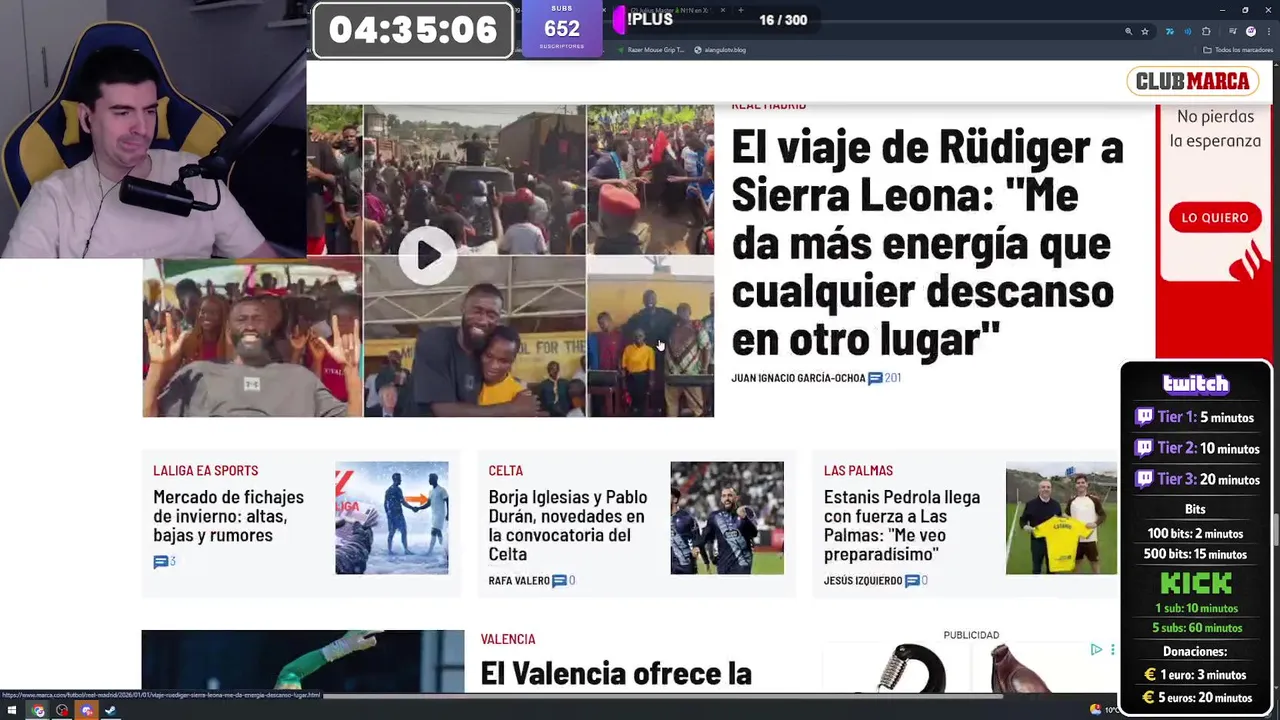Click the CELTA section label
Image resolution: width=1280 pixels, height=720 pixels.
(x=505, y=470)
